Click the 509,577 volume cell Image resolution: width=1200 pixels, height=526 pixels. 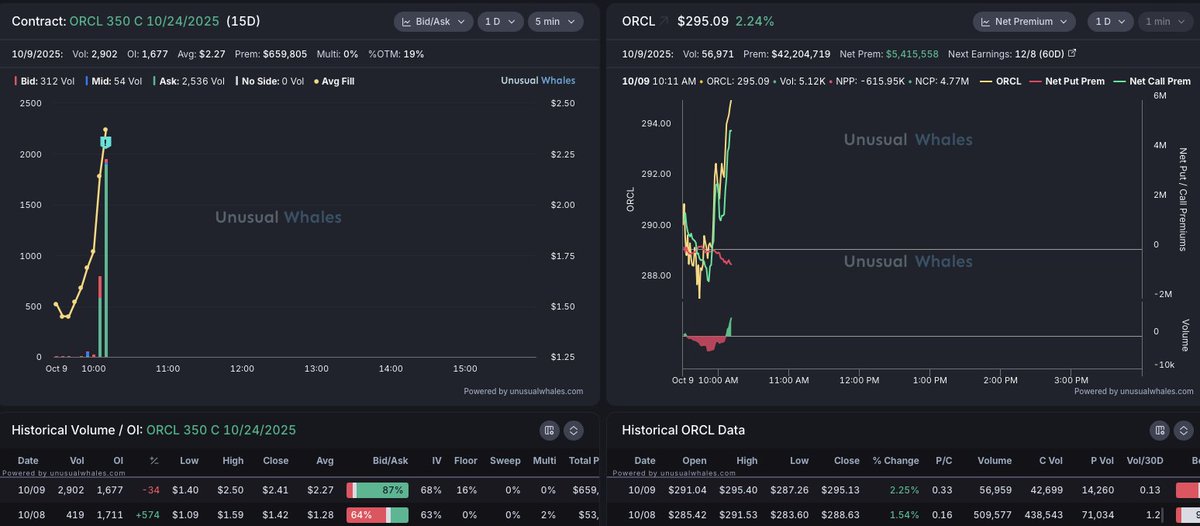pos(993,515)
